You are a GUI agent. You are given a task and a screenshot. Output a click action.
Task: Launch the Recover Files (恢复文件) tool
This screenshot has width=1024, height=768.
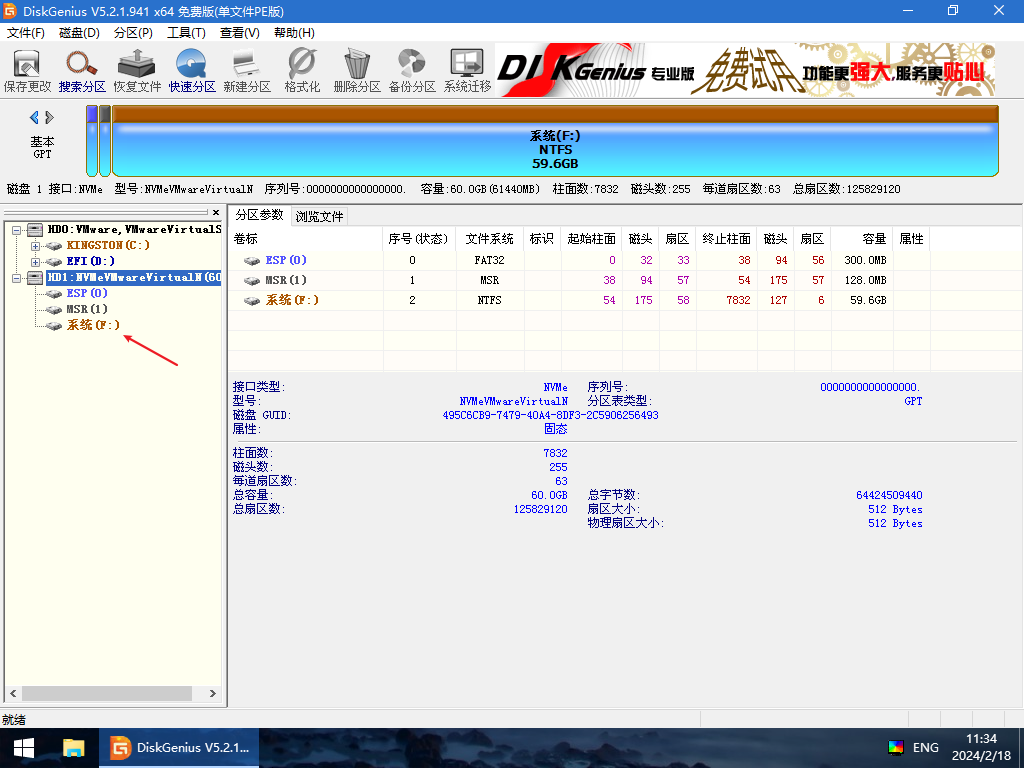(137, 71)
